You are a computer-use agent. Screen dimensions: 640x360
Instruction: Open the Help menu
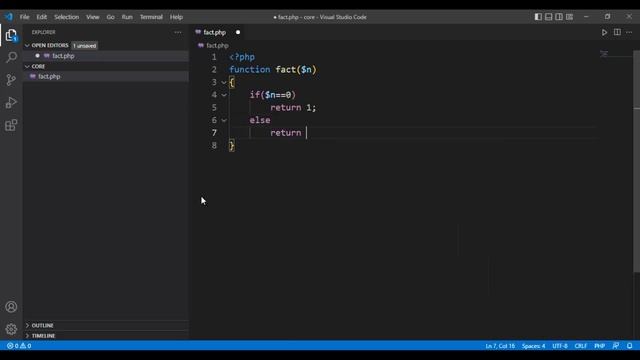coord(176,17)
